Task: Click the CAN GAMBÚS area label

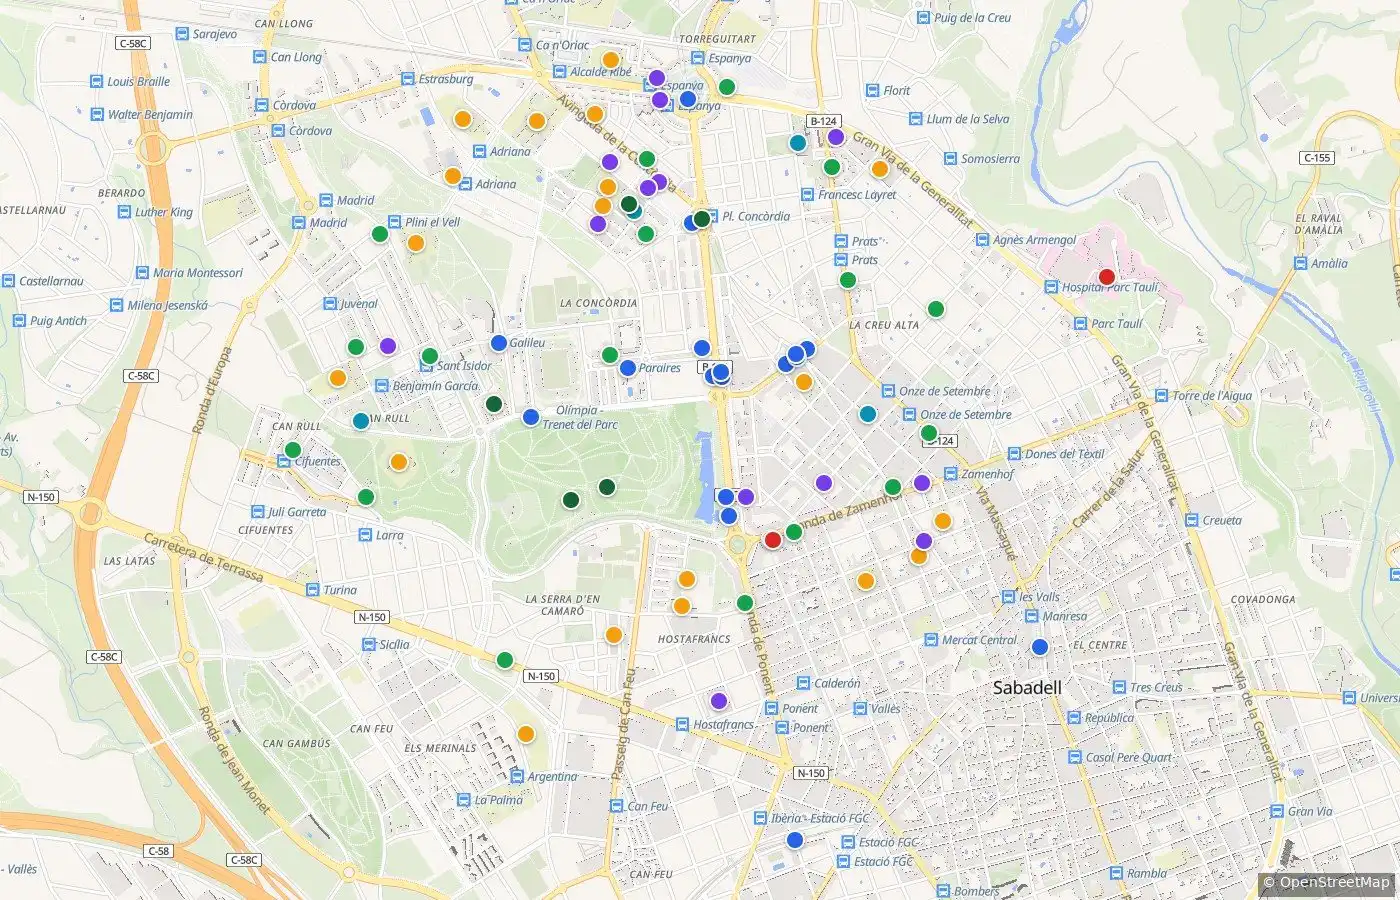Action: (x=296, y=744)
